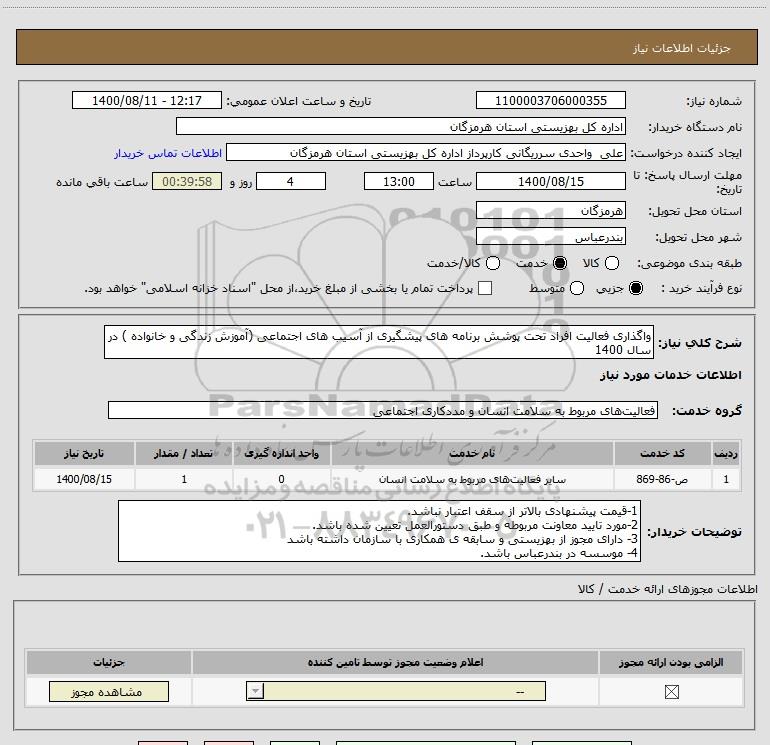Click the deadline date field 1400/08/15

(x=550, y=181)
